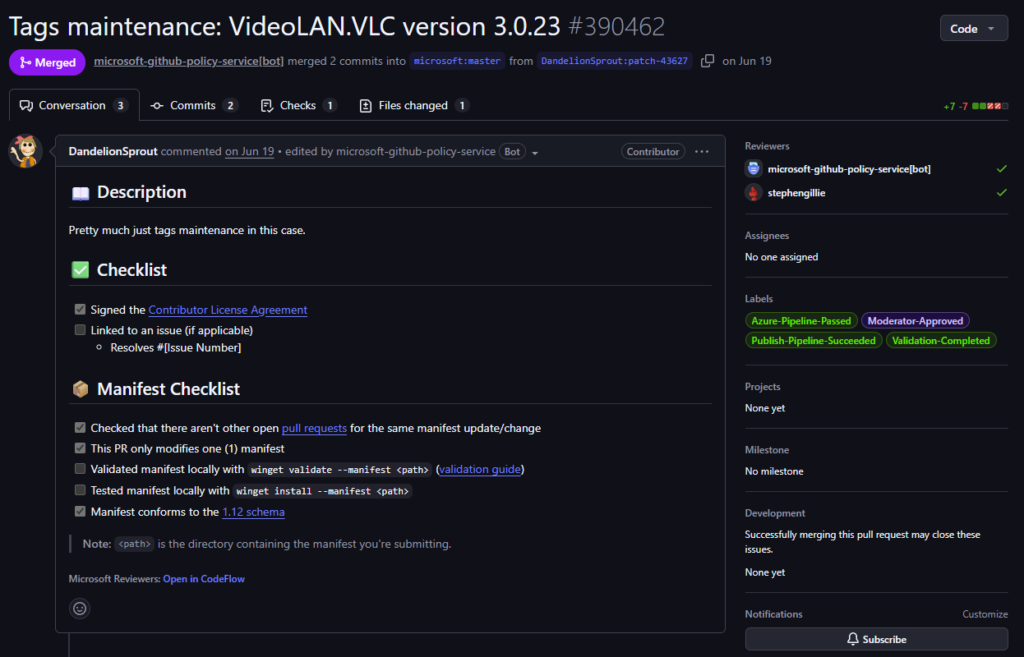This screenshot has height=657, width=1024.
Task: Click the Assignees sidebar heading
Action: coord(767,235)
